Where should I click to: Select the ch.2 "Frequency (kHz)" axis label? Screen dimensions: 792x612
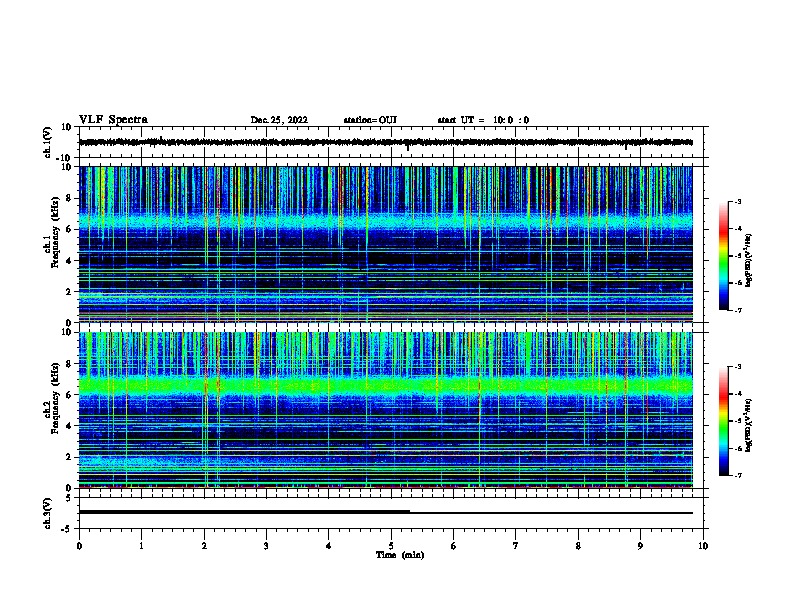56,398
